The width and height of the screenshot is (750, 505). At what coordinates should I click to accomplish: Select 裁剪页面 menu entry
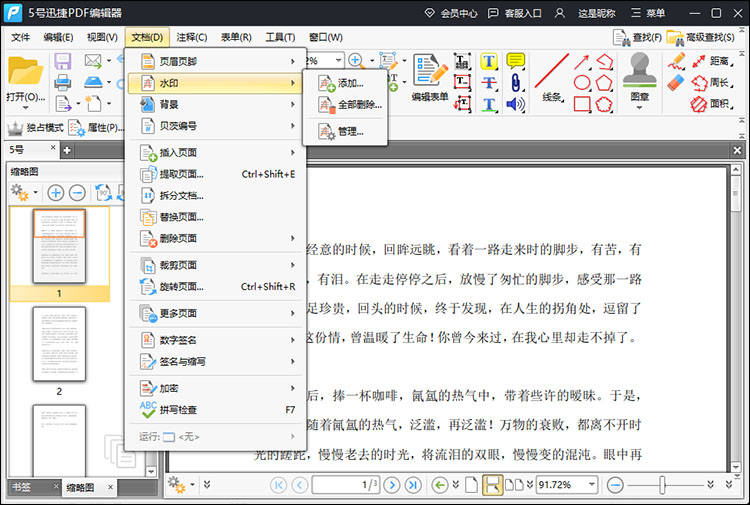(x=217, y=265)
